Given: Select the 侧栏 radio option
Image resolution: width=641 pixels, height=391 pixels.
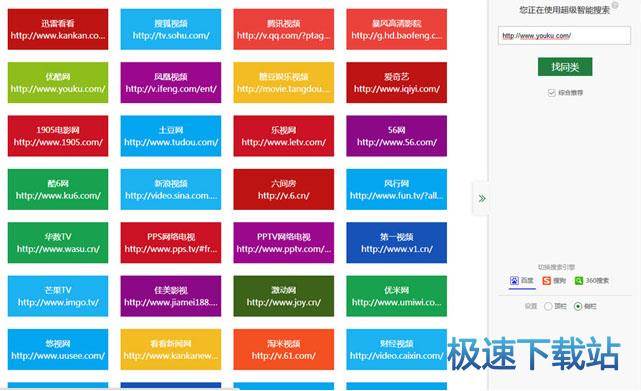Looking at the screenshot, I should click(x=578, y=306).
